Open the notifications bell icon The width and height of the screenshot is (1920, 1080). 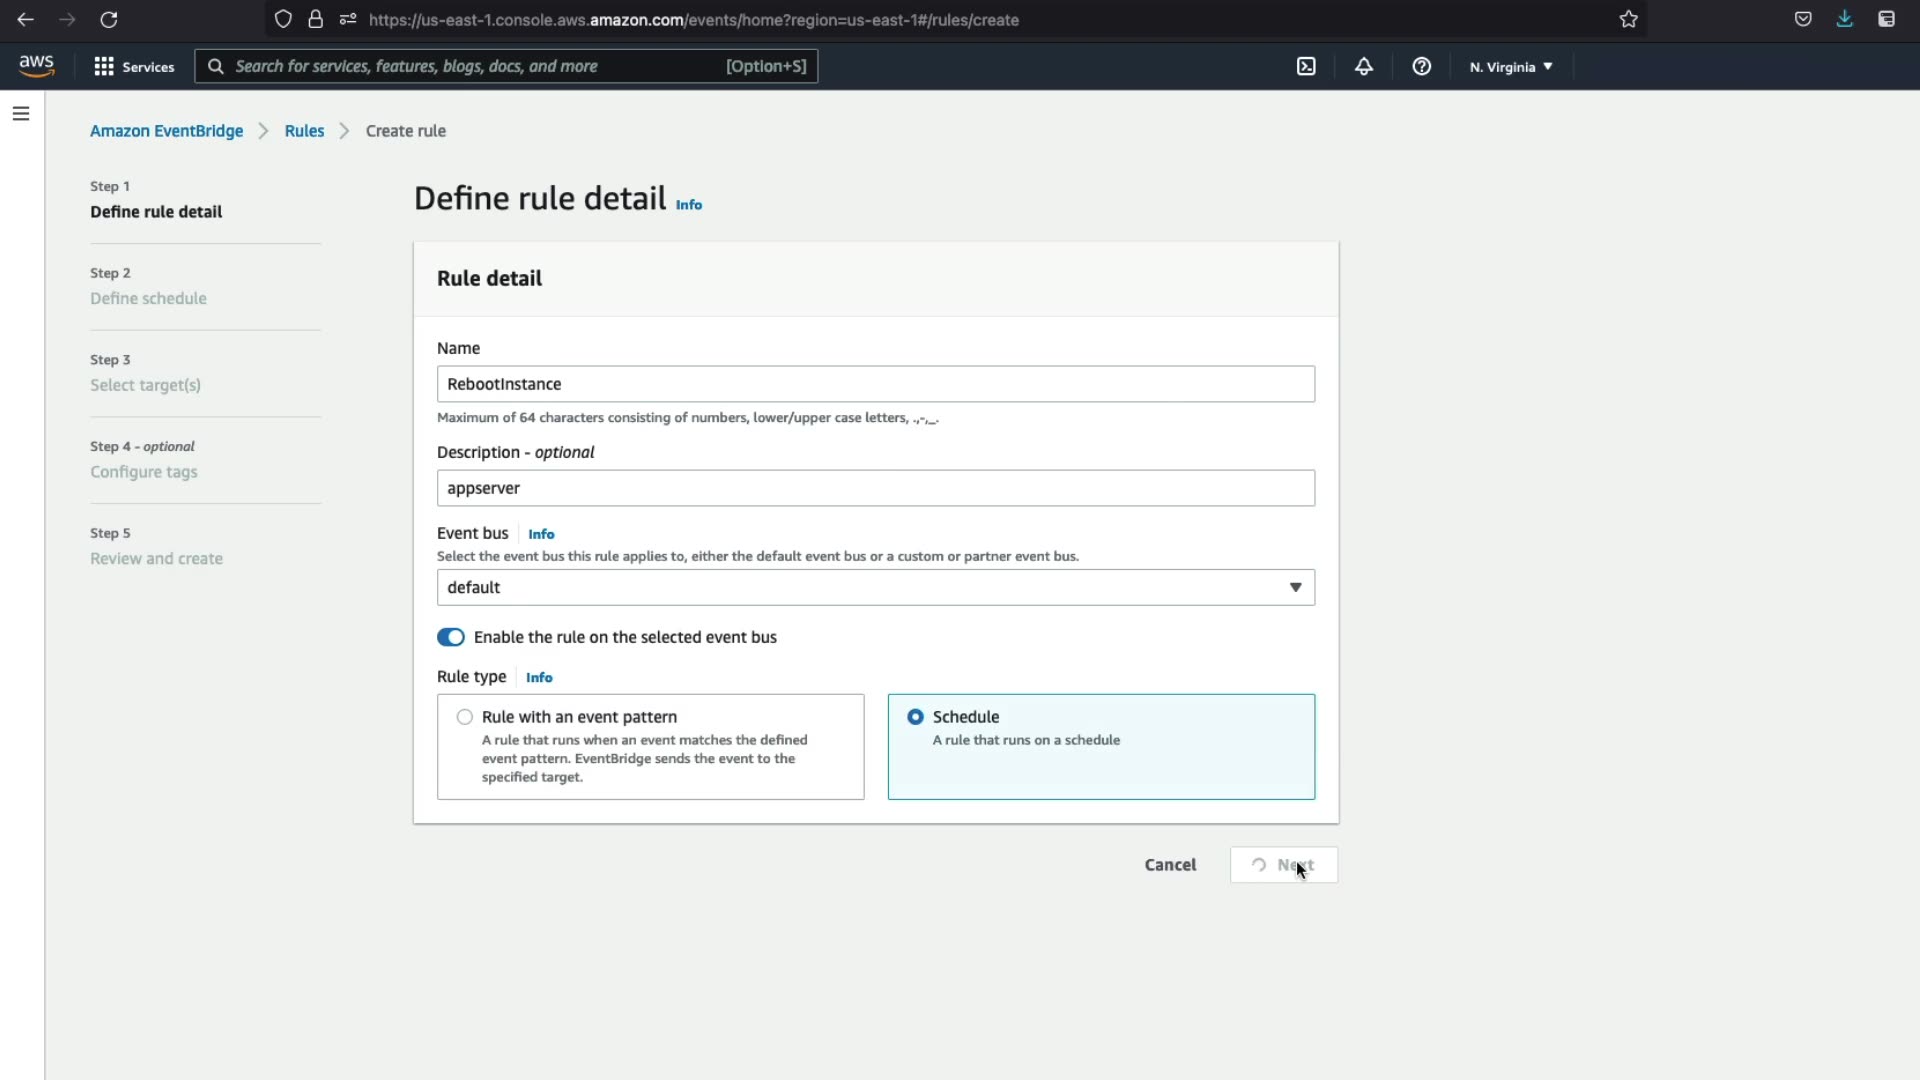1364,66
